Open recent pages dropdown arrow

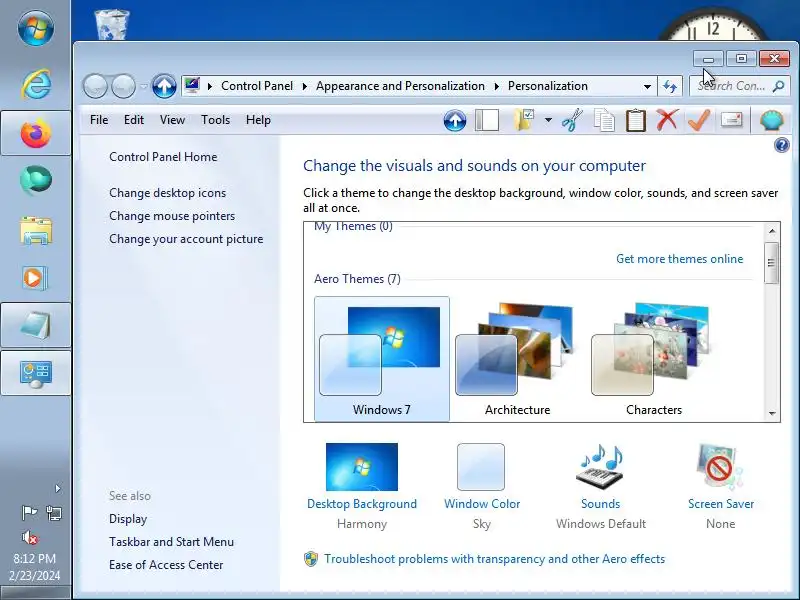tap(143, 87)
